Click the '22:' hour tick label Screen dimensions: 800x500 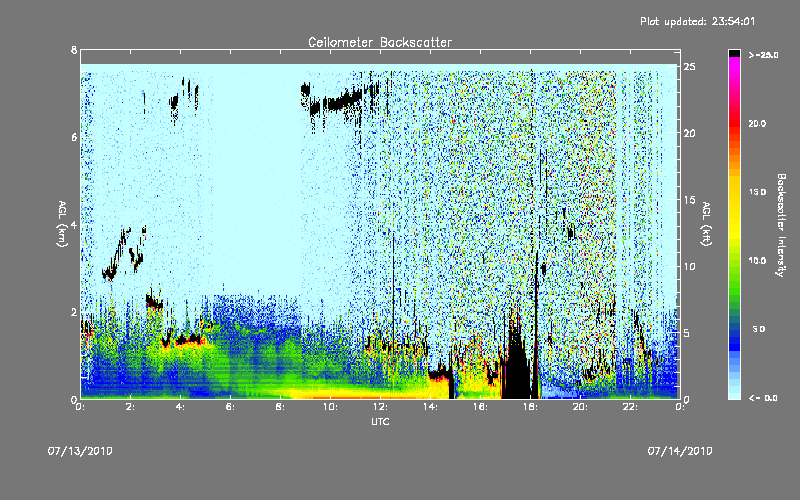630,407
